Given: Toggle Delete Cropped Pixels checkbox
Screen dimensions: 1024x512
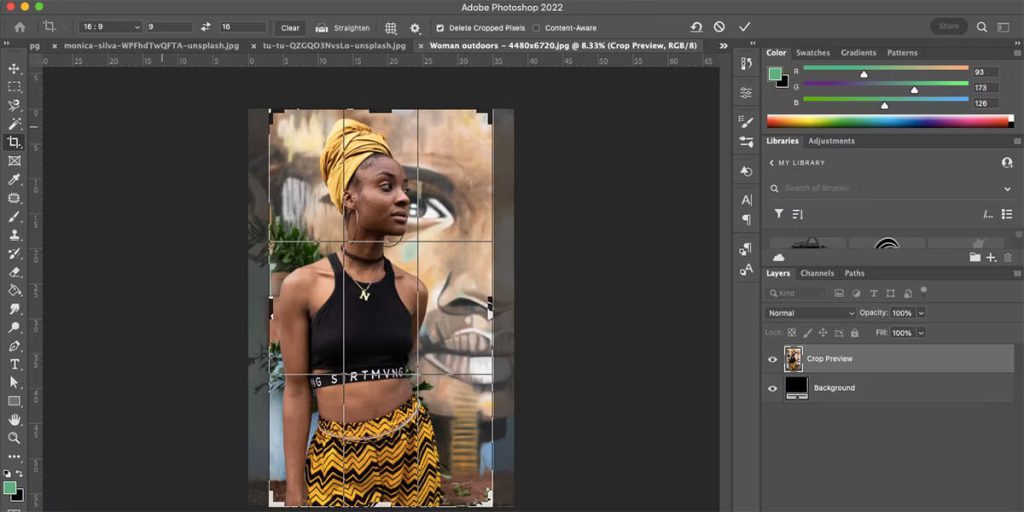Looking at the screenshot, I should (441, 28).
